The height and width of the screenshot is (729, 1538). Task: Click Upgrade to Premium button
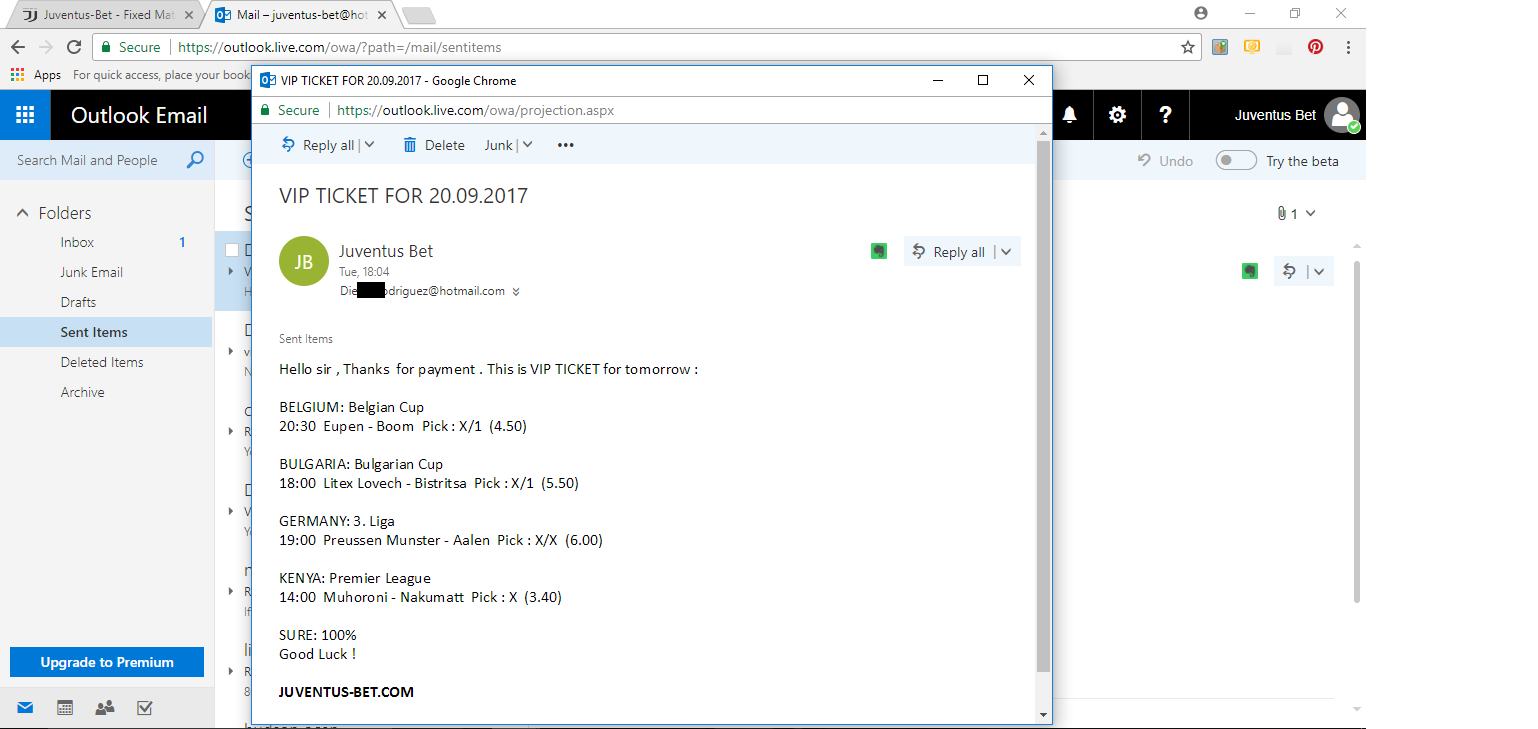pyautogui.click(x=107, y=662)
